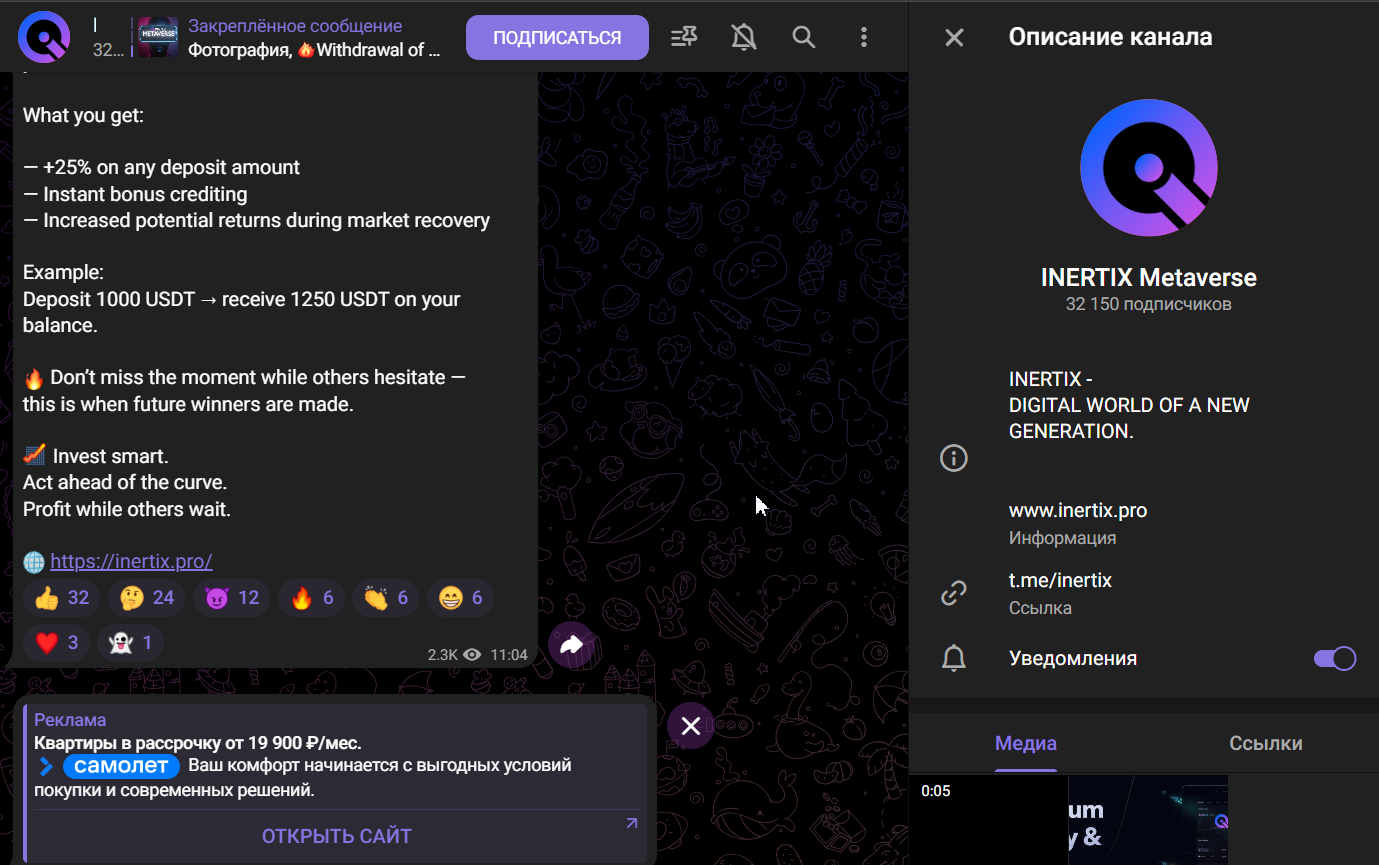Click the forward arrow button beside message
The image size is (1379, 865).
coord(571,645)
